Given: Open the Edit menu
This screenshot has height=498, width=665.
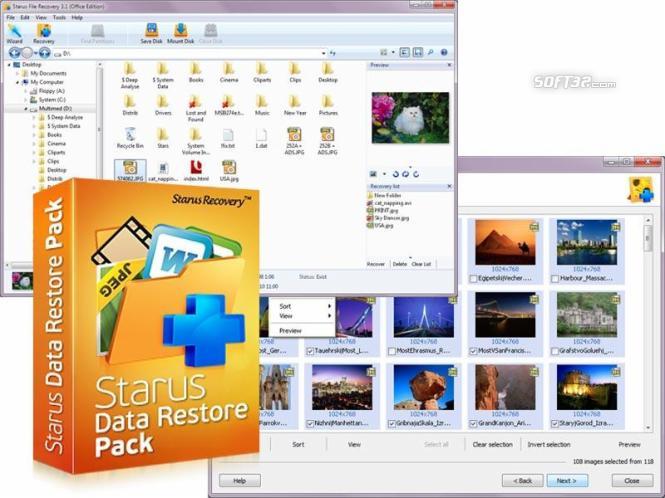Looking at the screenshot, I should coord(25,17).
